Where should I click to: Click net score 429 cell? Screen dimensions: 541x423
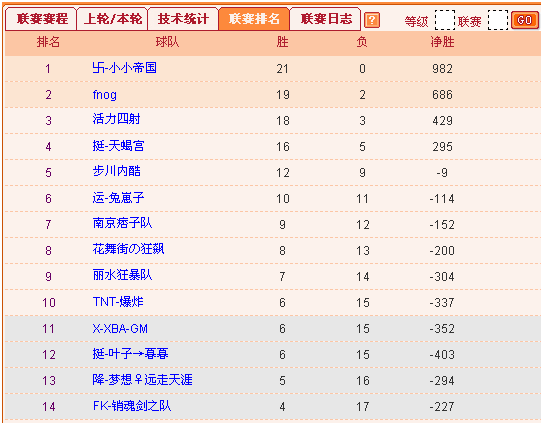click(442, 121)
